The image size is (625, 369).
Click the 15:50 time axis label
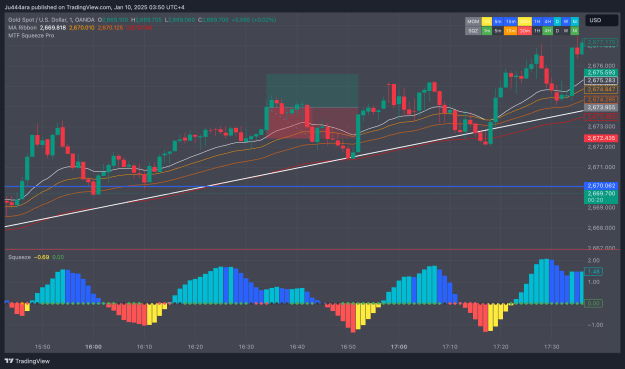tap(42, 347)
